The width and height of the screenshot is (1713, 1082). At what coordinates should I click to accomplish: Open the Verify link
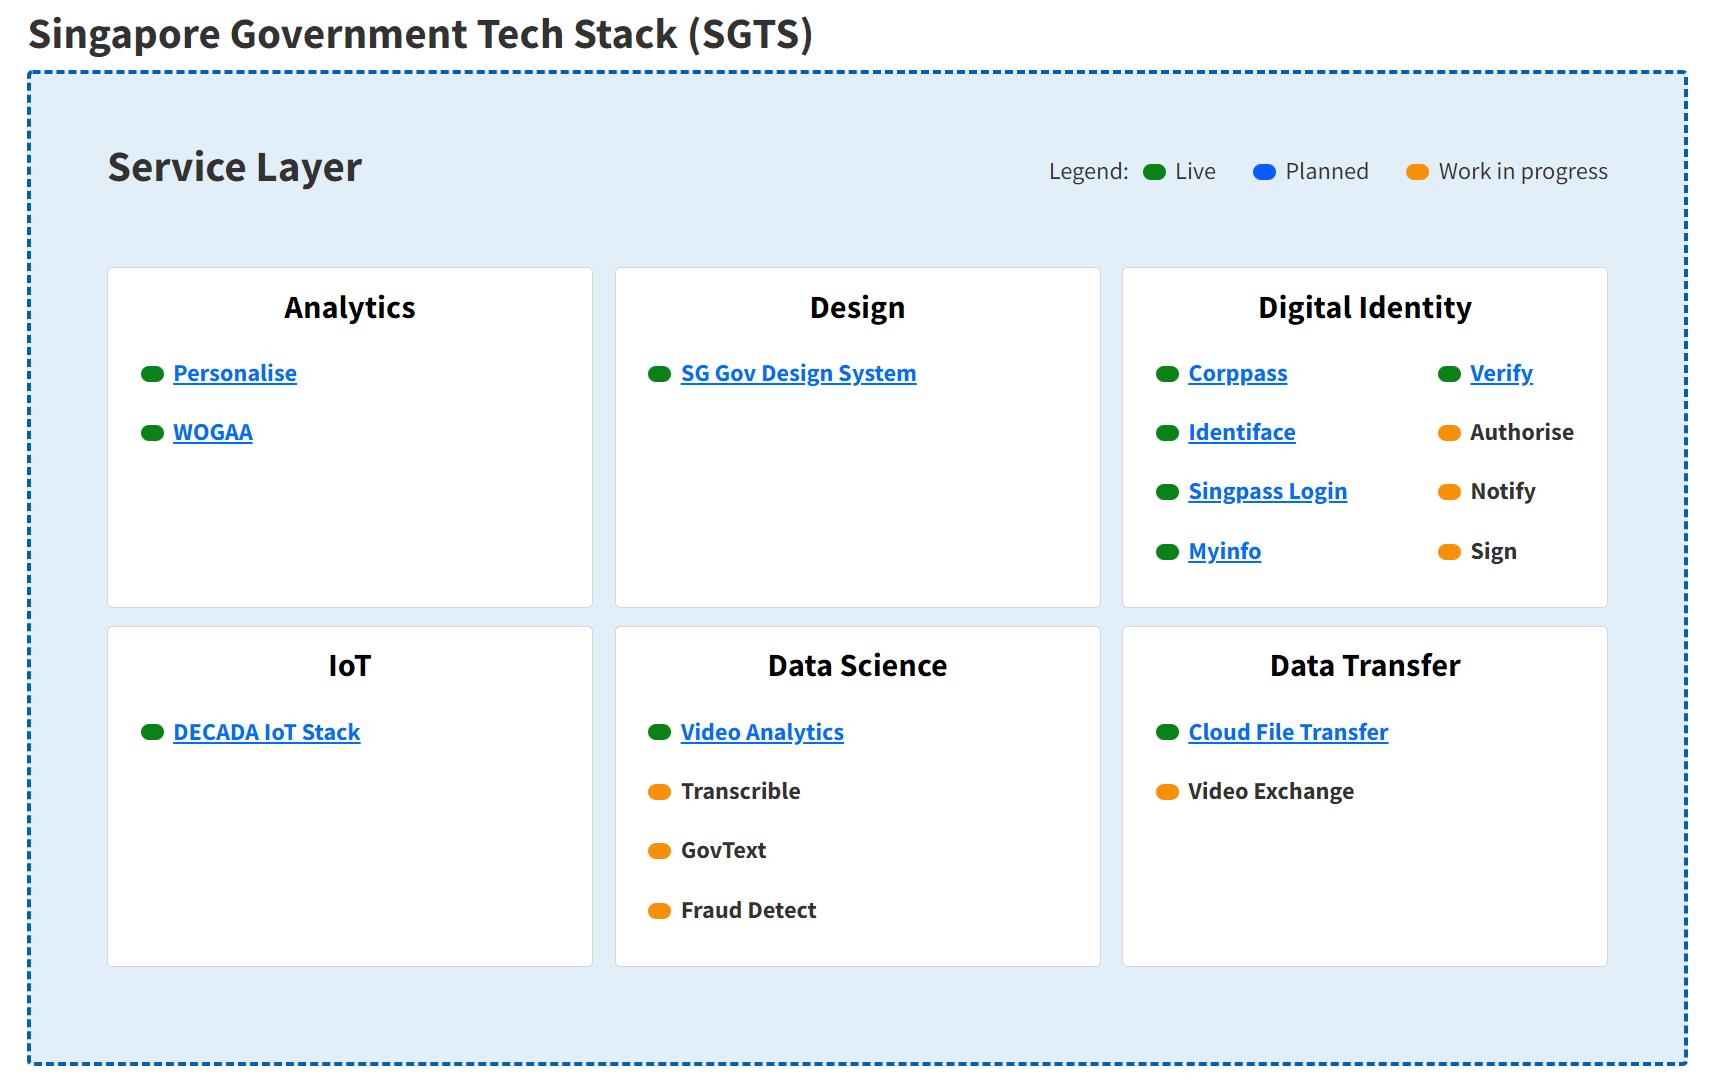(1501, 373)
